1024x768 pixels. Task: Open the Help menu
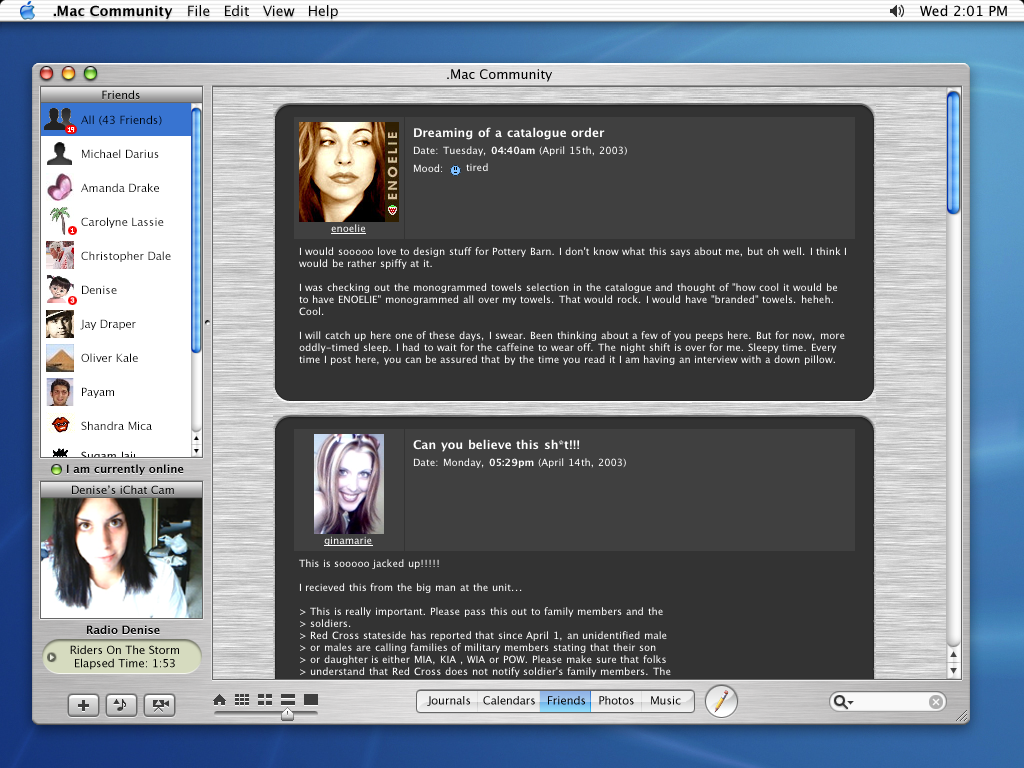point(323,11)
